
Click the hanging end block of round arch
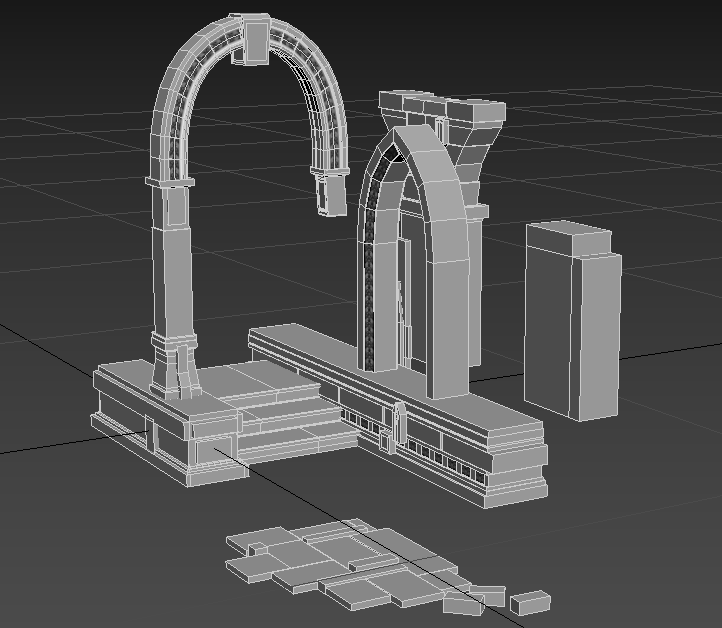pyautogui.click(x=332, y=195)
